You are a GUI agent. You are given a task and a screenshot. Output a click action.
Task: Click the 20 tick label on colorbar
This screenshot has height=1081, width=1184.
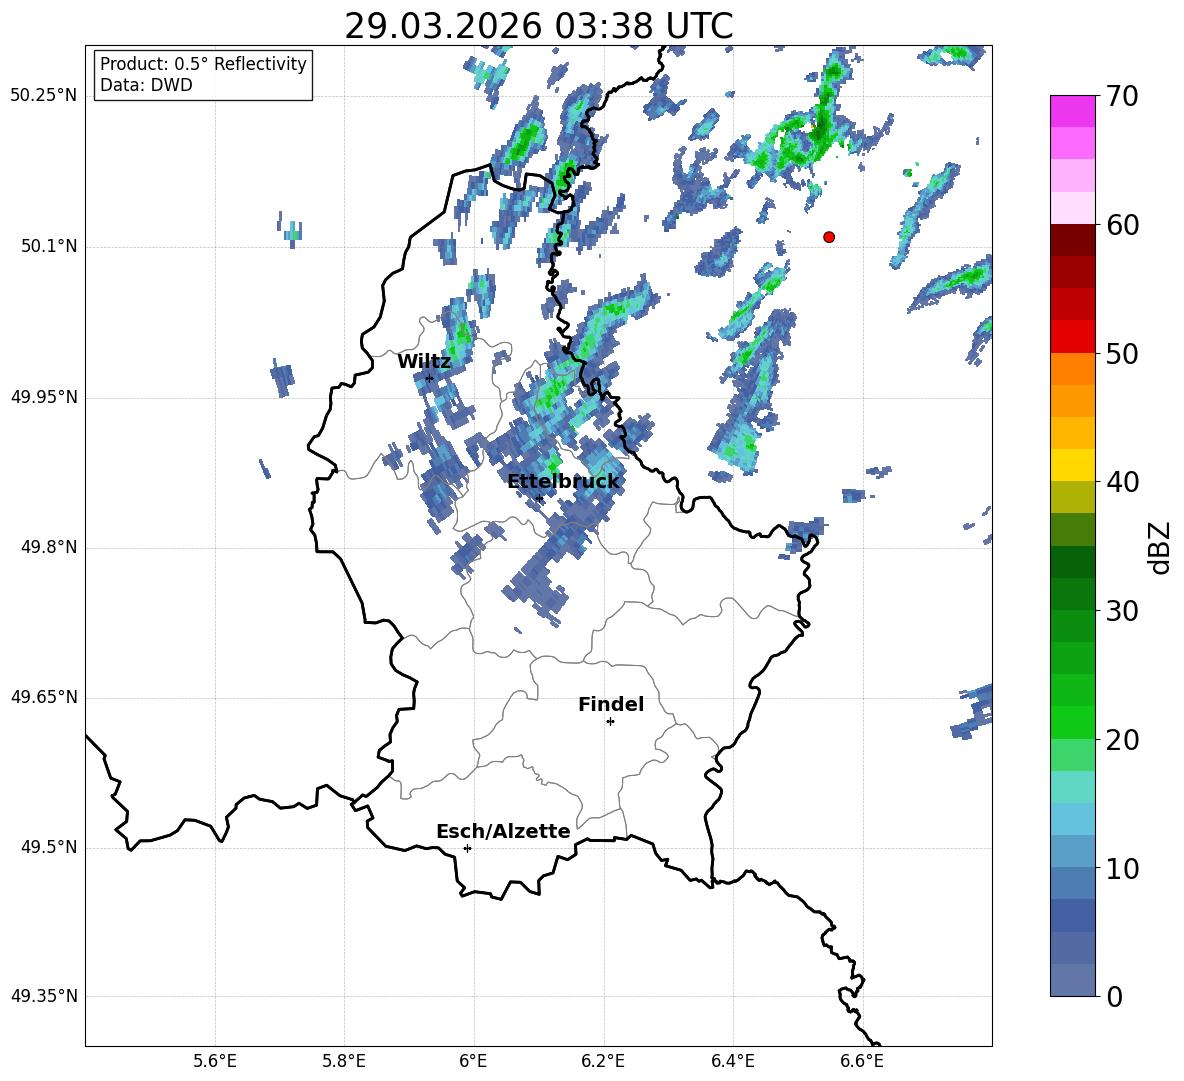pyautogui.click(x=1122, y=740)
